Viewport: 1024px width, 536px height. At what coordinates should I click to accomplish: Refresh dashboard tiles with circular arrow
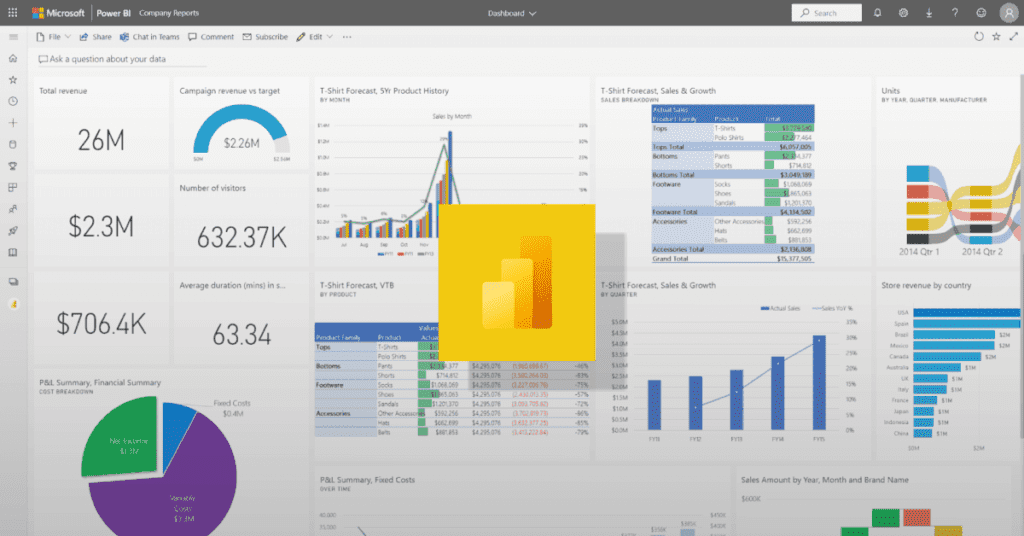point(979,37)
